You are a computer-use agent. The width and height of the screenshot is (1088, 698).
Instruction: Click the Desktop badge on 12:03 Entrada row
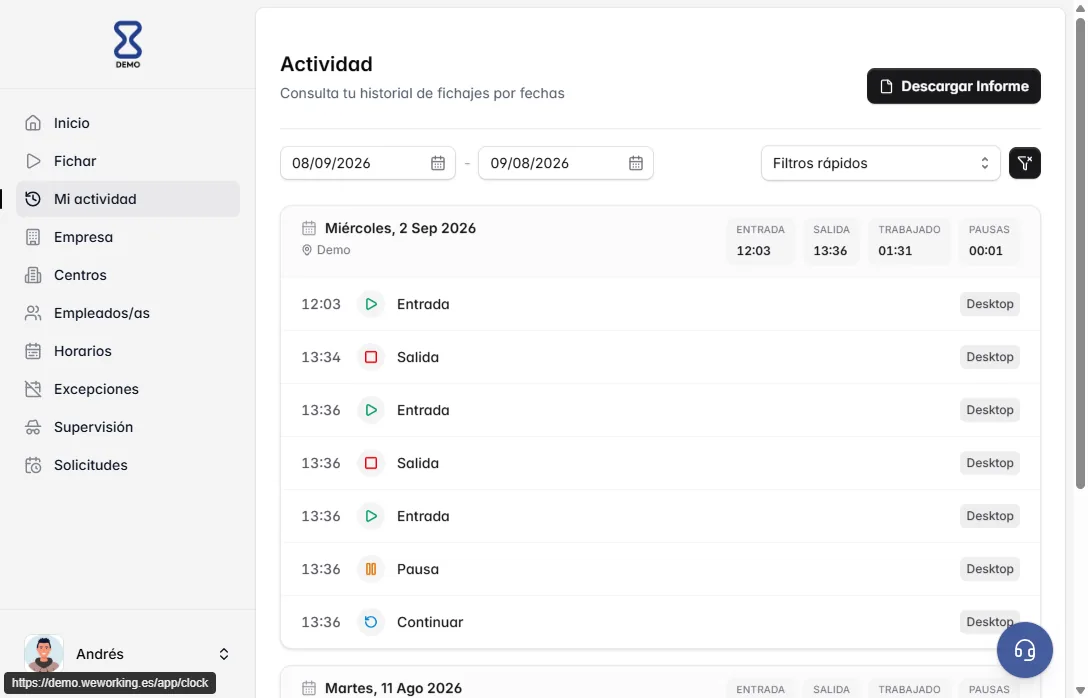pos(989,304)
